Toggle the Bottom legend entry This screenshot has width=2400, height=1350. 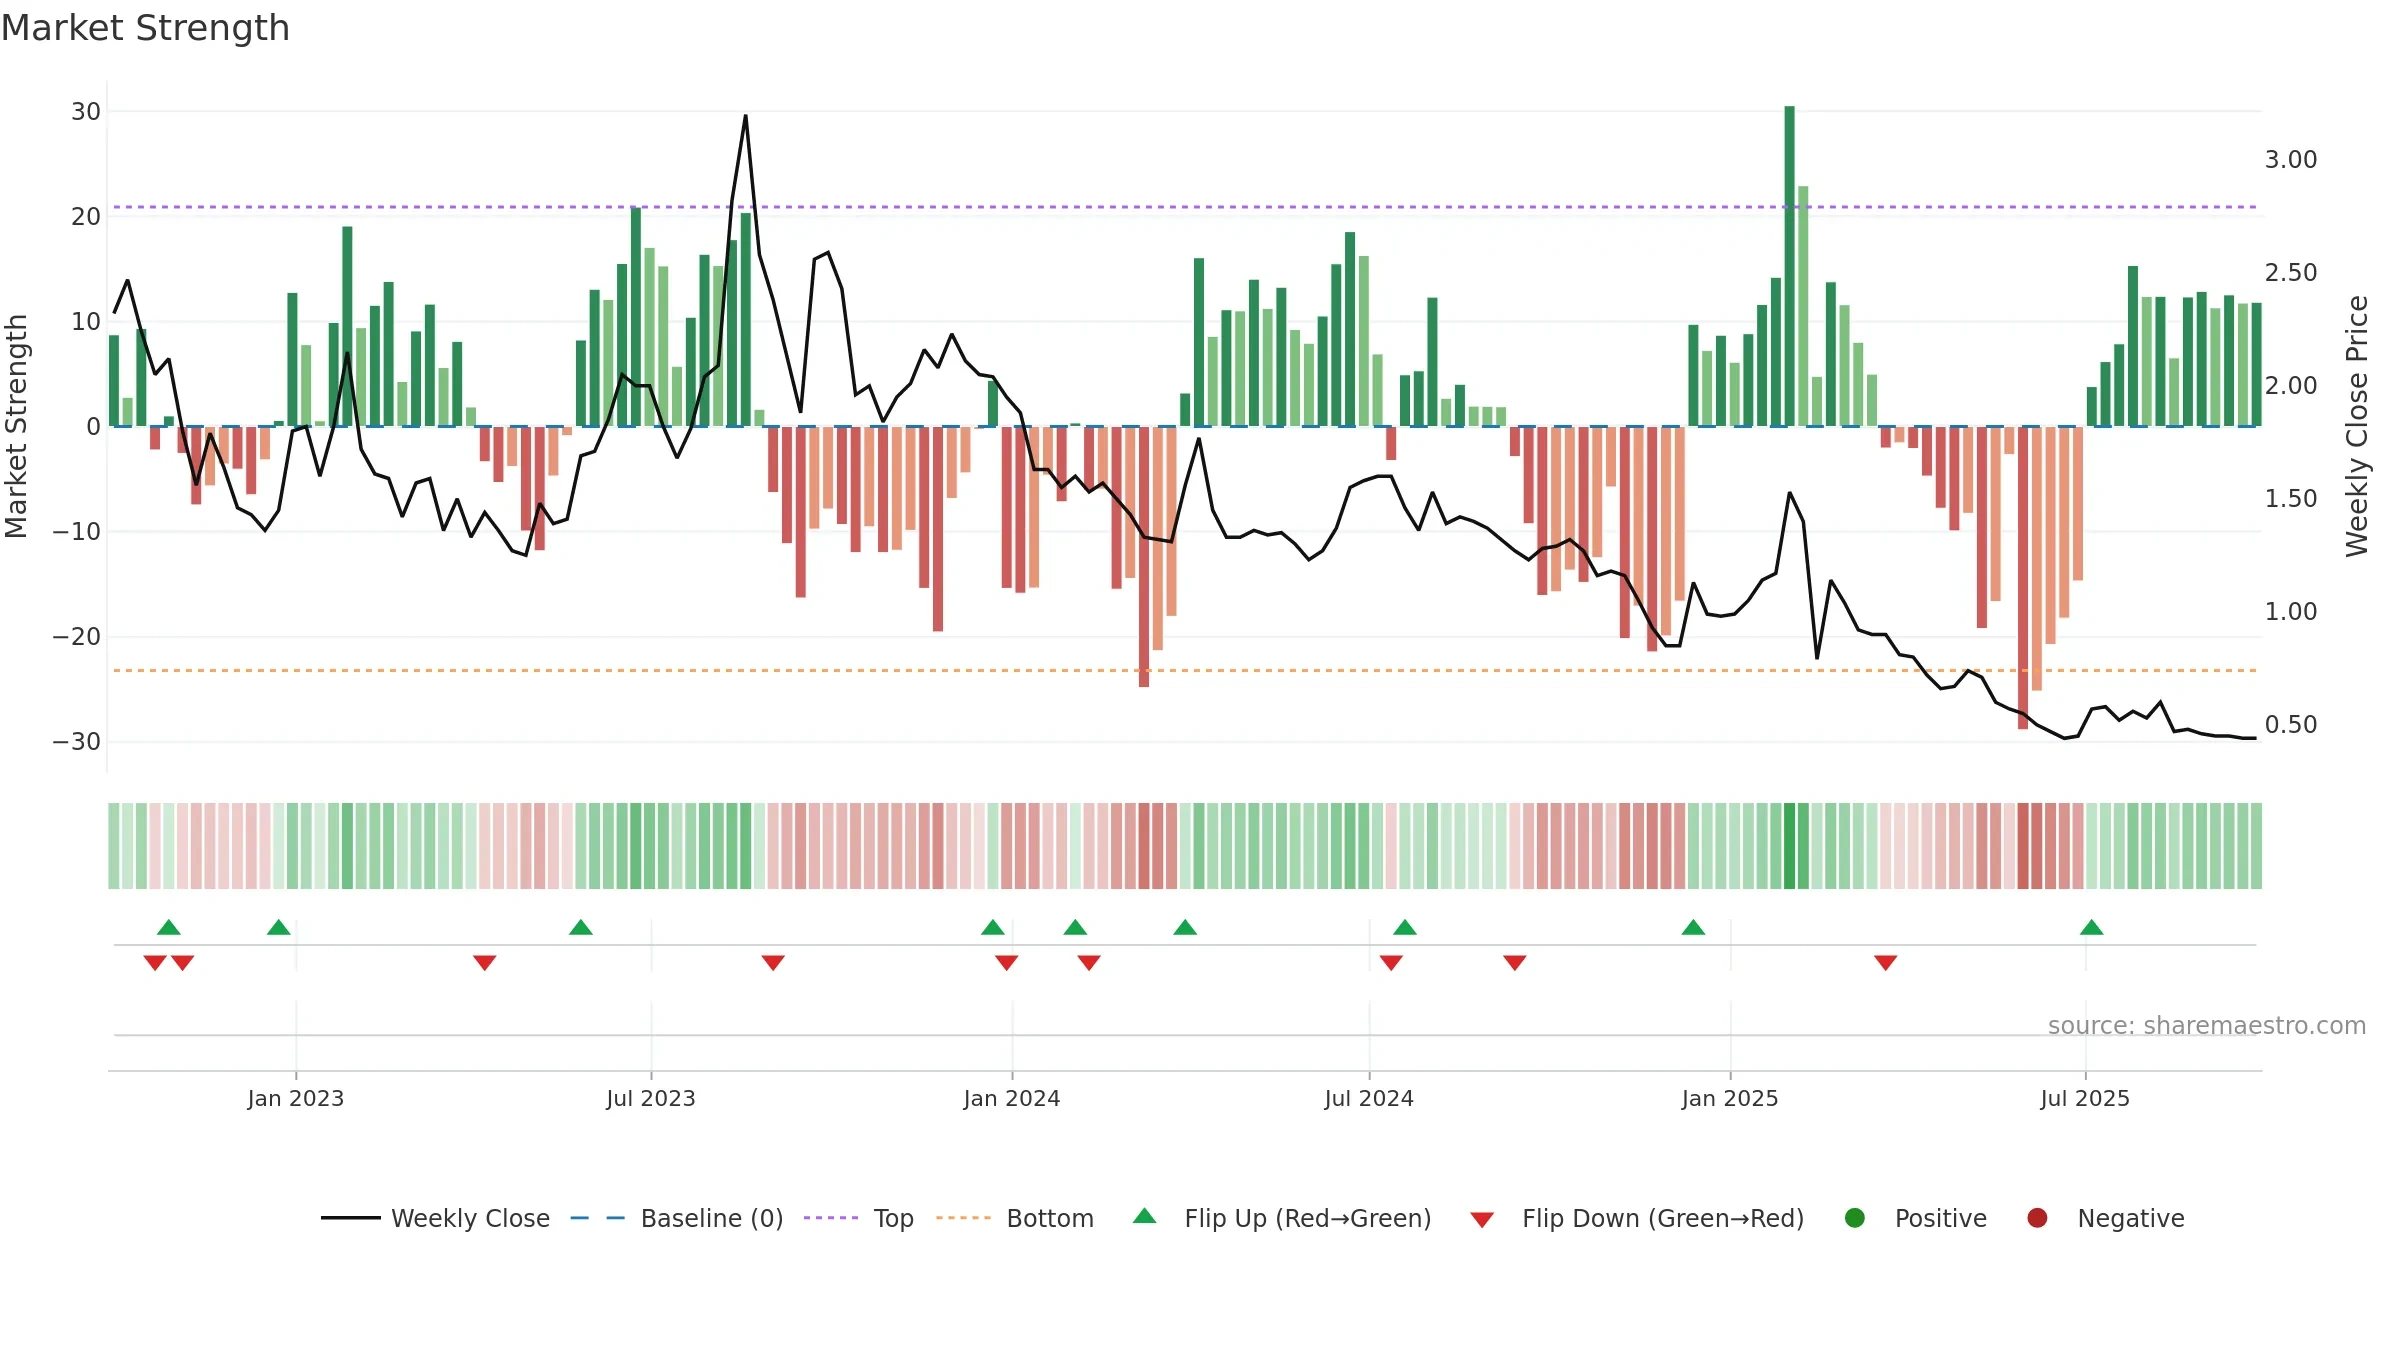coord(1015,1218)
